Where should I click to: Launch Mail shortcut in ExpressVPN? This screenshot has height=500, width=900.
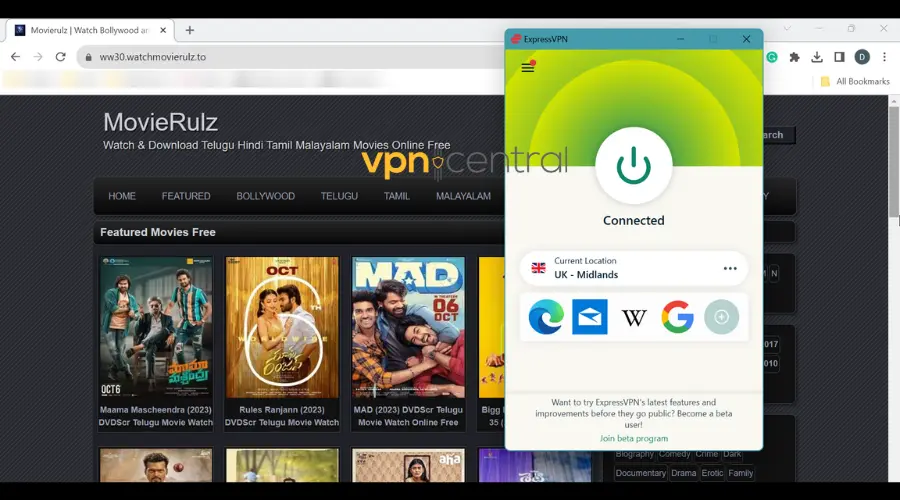pyautogui.click(x=589, y=316)
